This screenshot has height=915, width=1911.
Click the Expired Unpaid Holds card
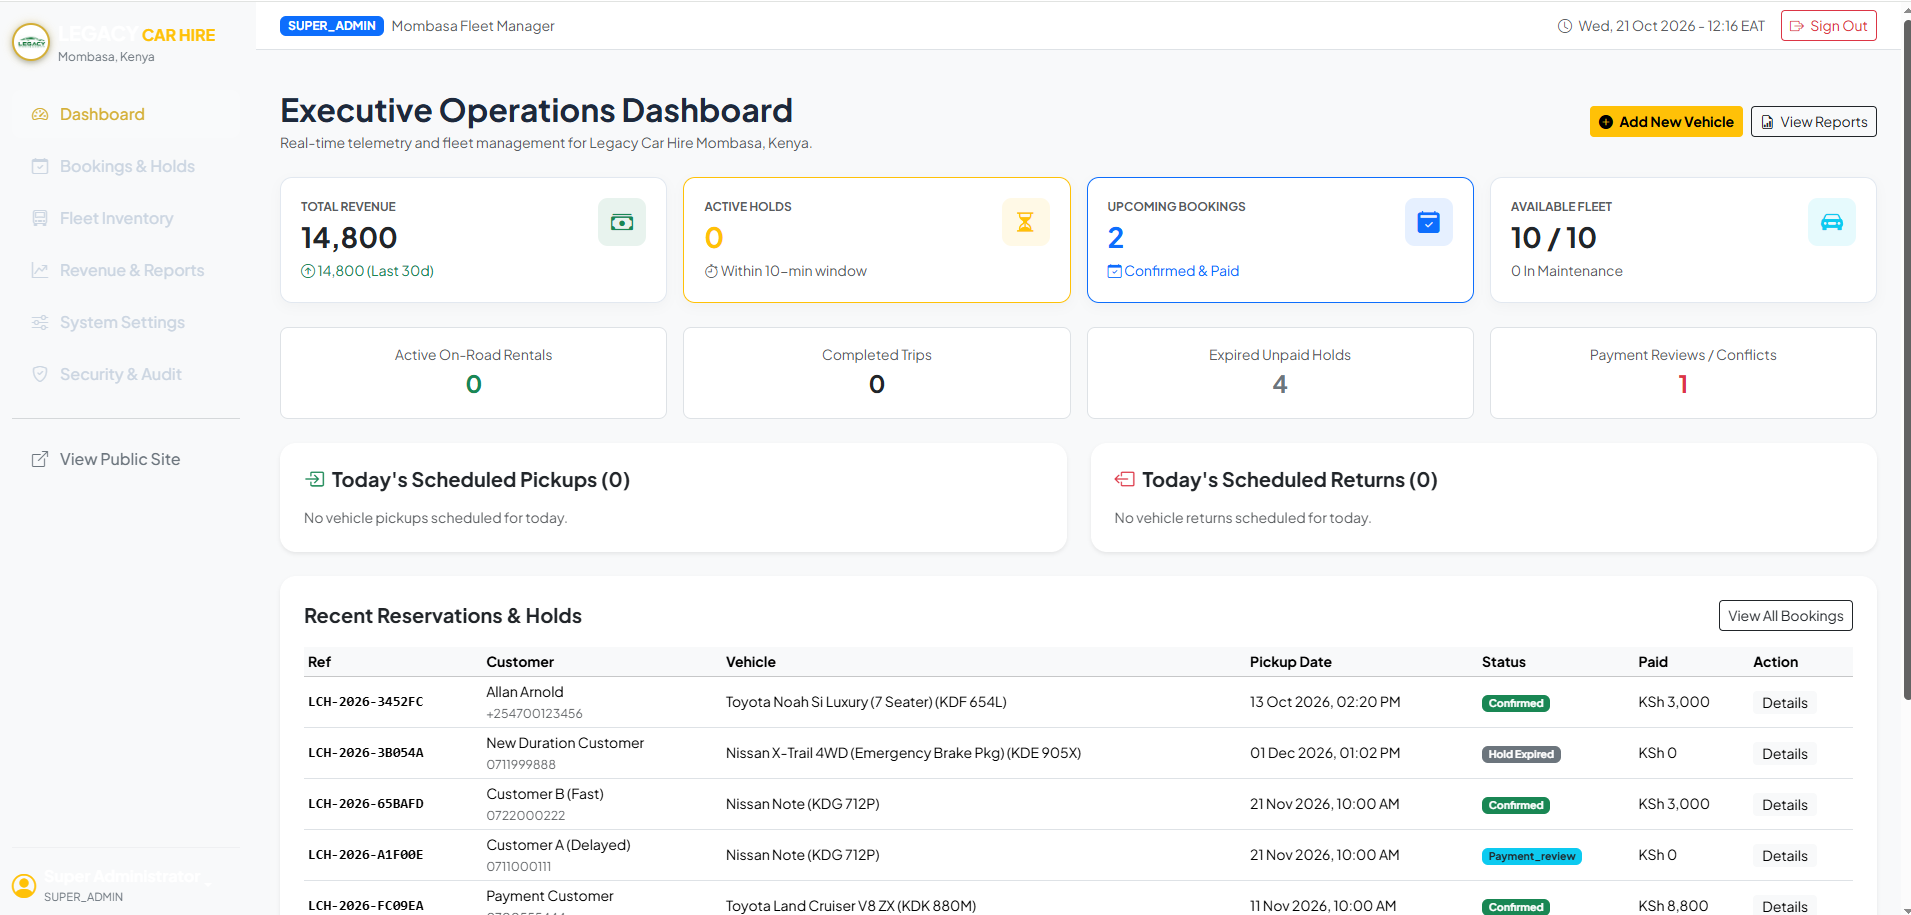(x=1280, y=373)
